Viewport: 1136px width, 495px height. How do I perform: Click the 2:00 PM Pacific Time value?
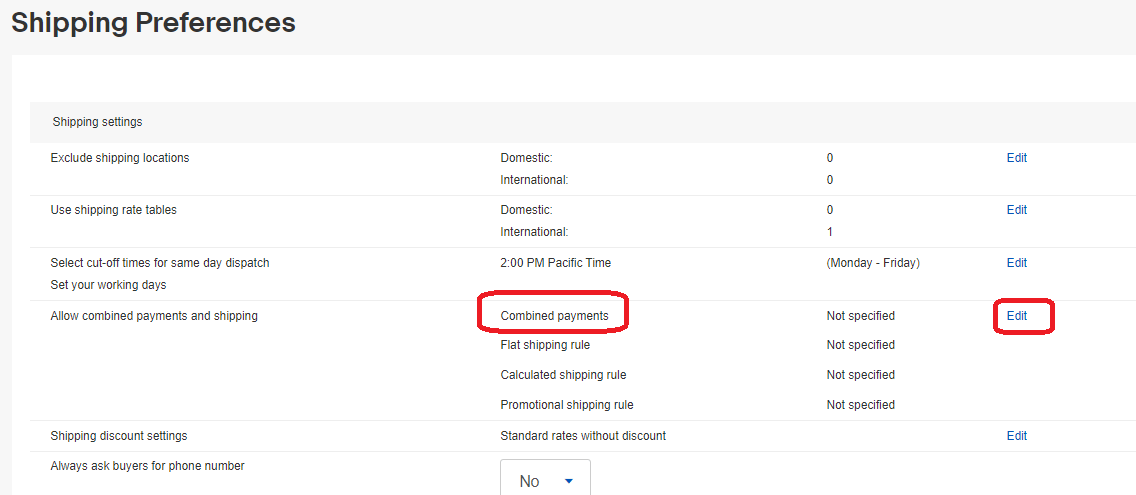(555, 263)
